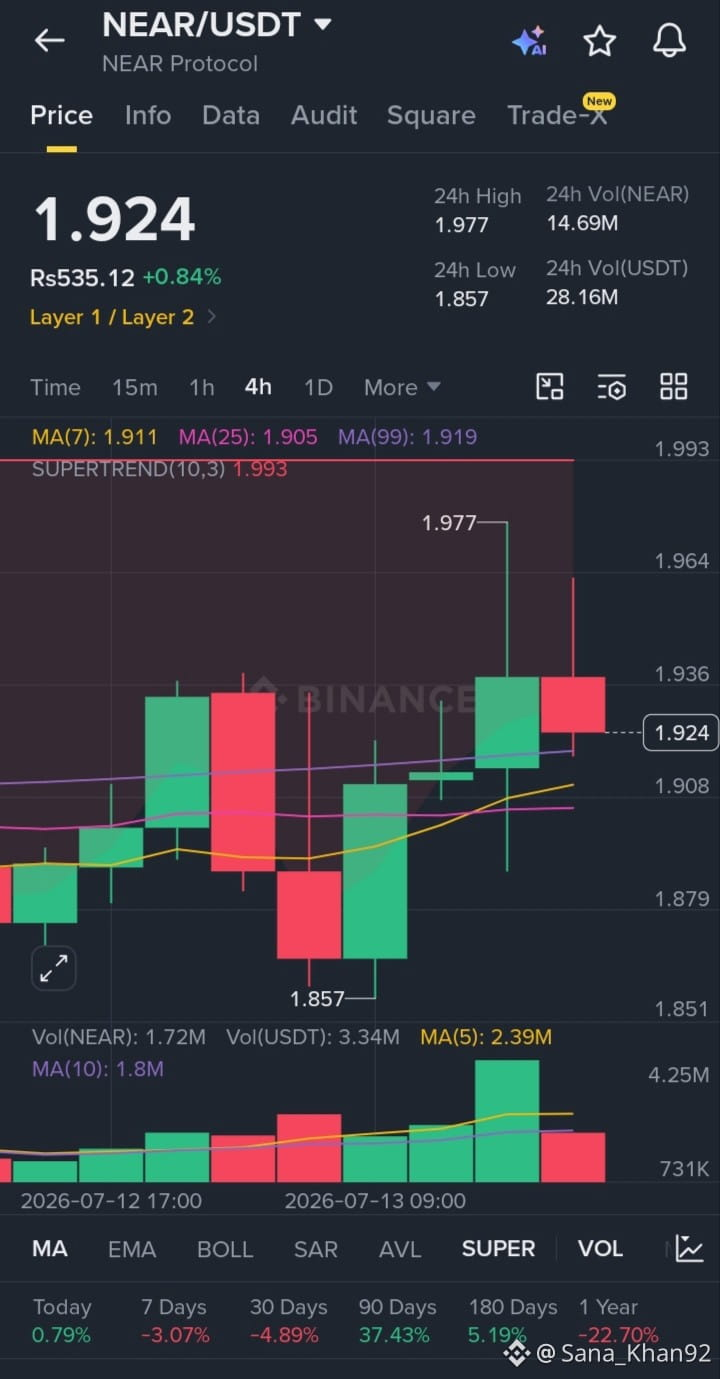Screen dimensions: 720x1379
Task: Select the 1D chart interval
Action: click(318, 387)
